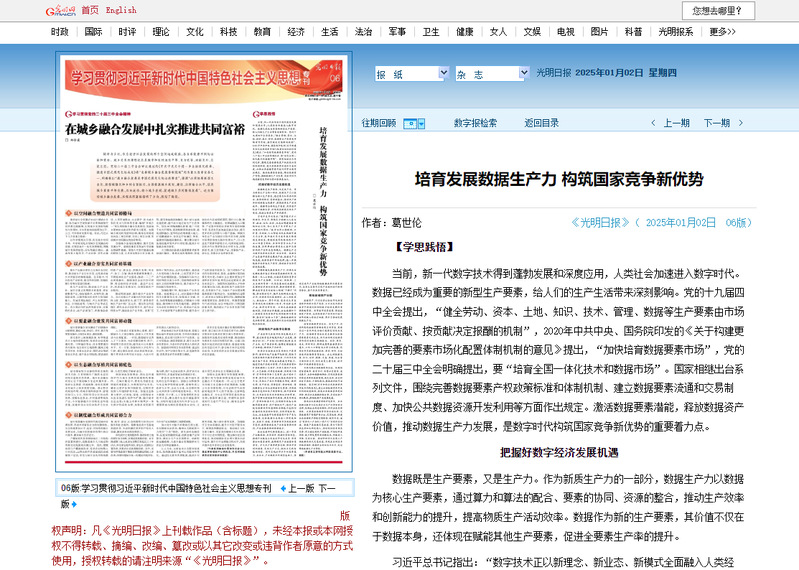799x570 pixels.
Task: Select the 科技 navigation item
Action: tap(229, 31)
